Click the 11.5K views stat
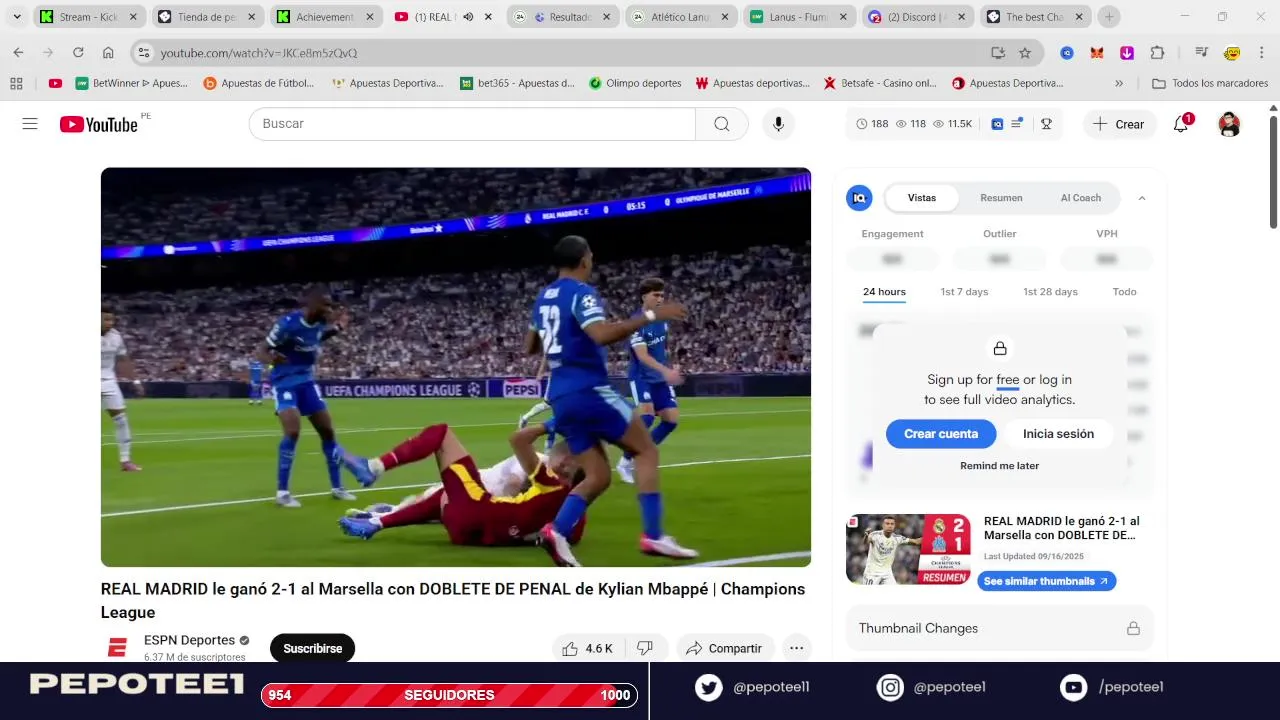Viewport: 1280px width, 720px height. tap(952, 124)
